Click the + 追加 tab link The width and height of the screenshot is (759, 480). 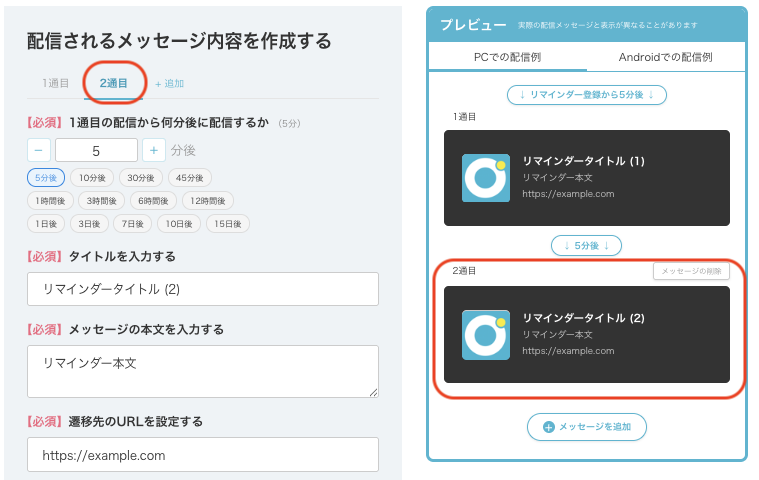click(169, 84)
